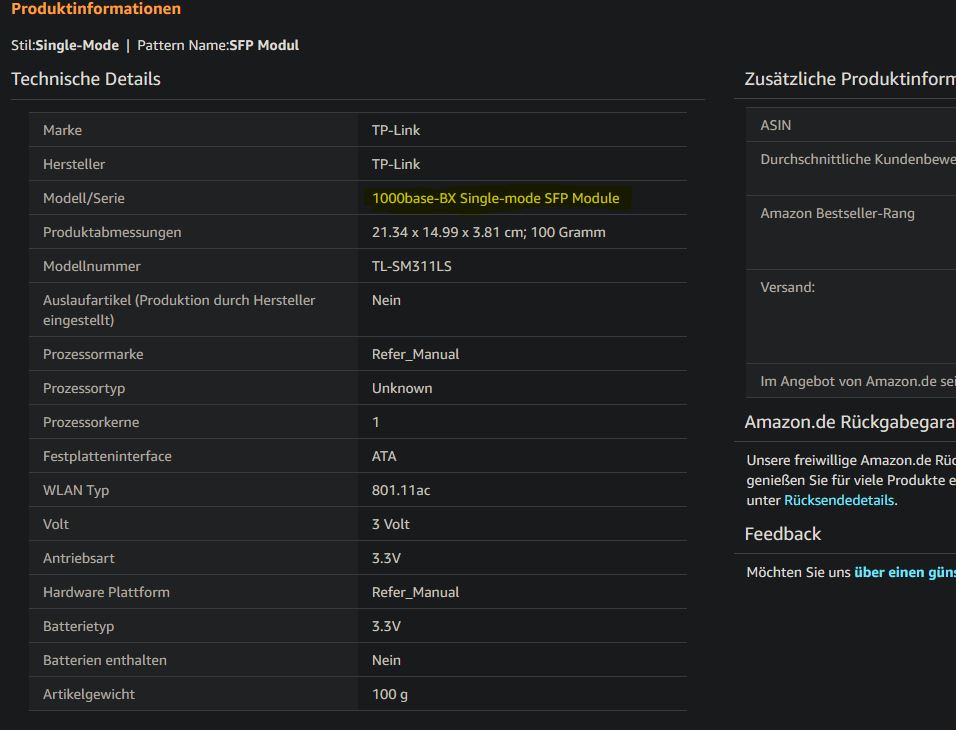Screen dimensions: 956x730
Task: Click the Artikelgewicht value 100 g
Action: tap(390, 694)
